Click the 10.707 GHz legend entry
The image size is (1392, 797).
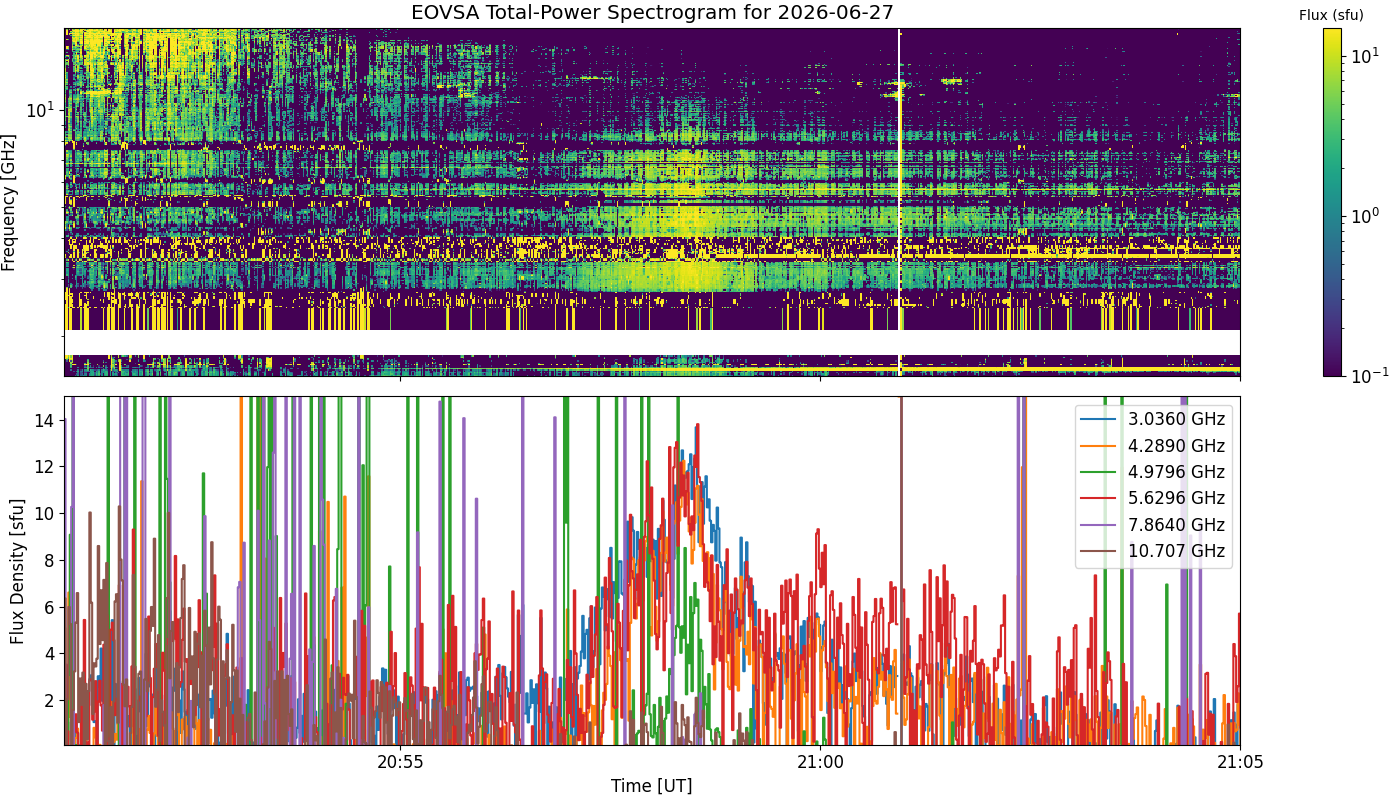(x=1153, y=550)
